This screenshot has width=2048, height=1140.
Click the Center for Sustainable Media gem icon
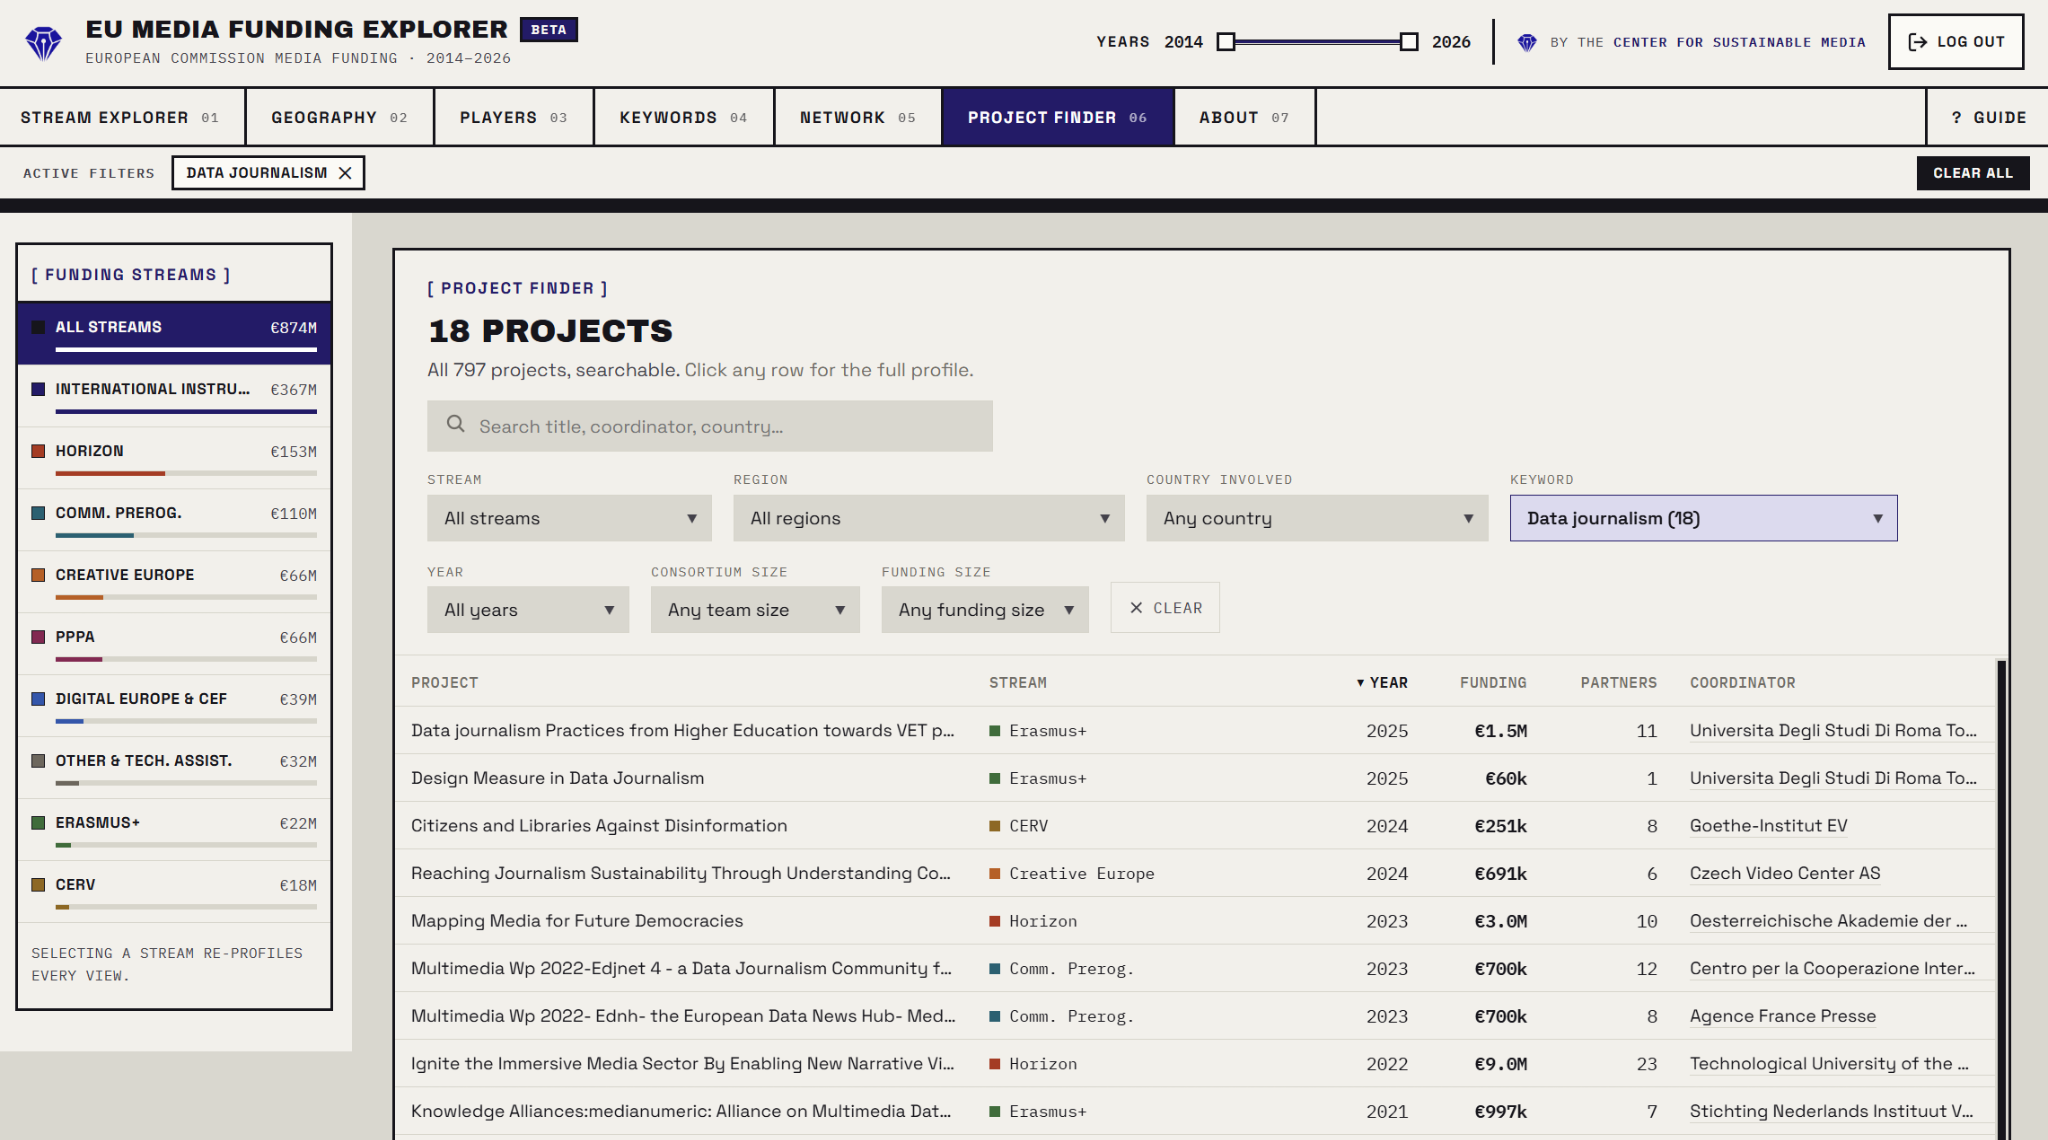tap(1526, 42)
